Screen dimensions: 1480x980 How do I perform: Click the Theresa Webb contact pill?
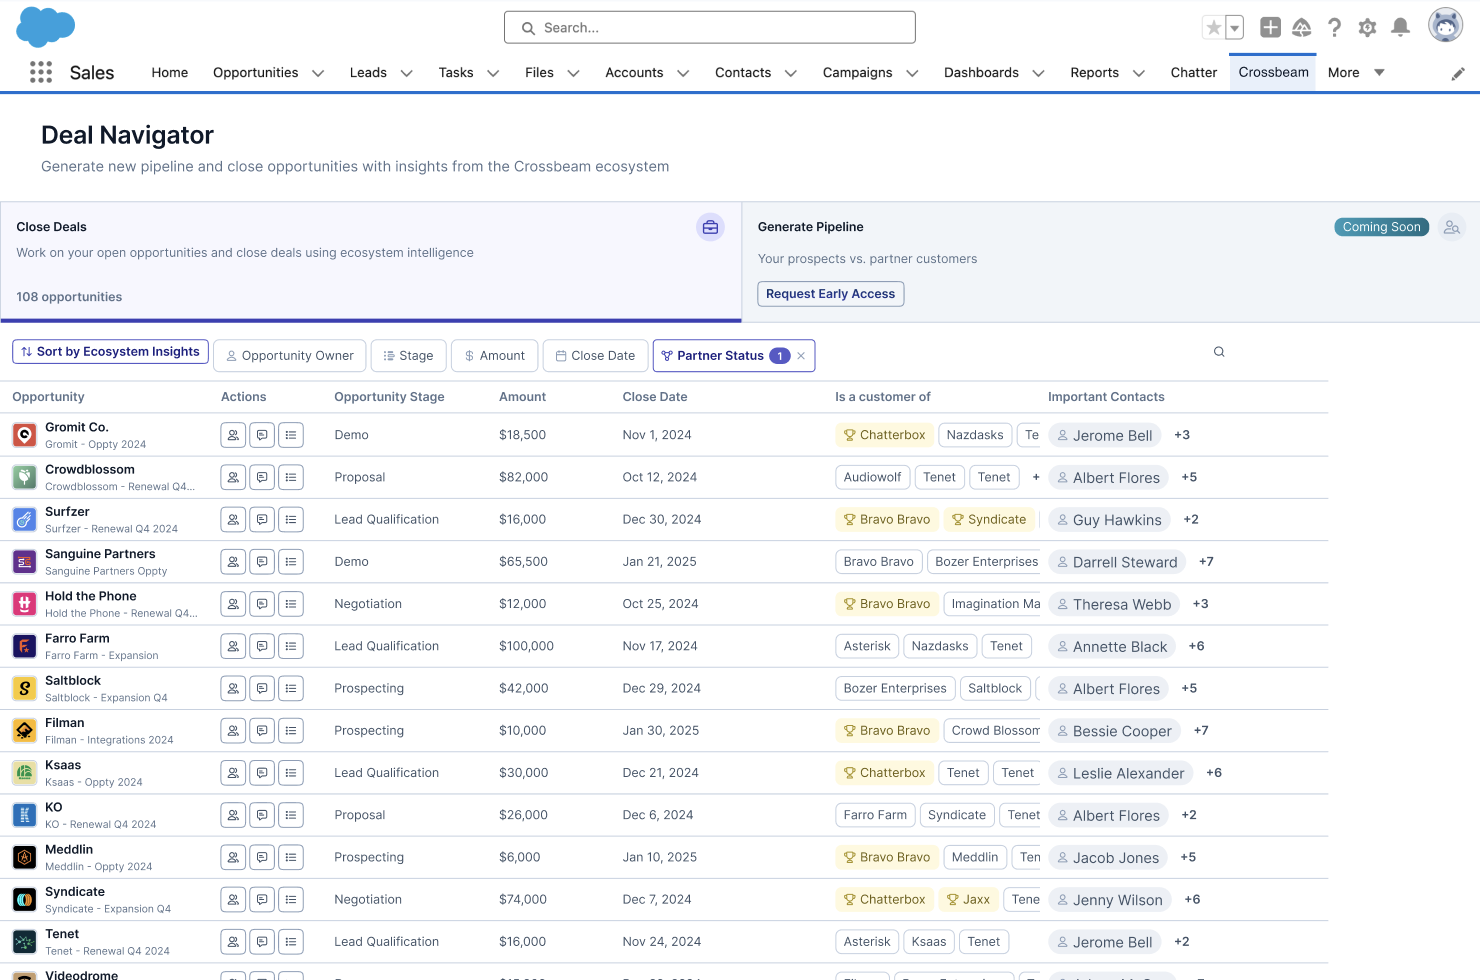tap(1114, 604)
